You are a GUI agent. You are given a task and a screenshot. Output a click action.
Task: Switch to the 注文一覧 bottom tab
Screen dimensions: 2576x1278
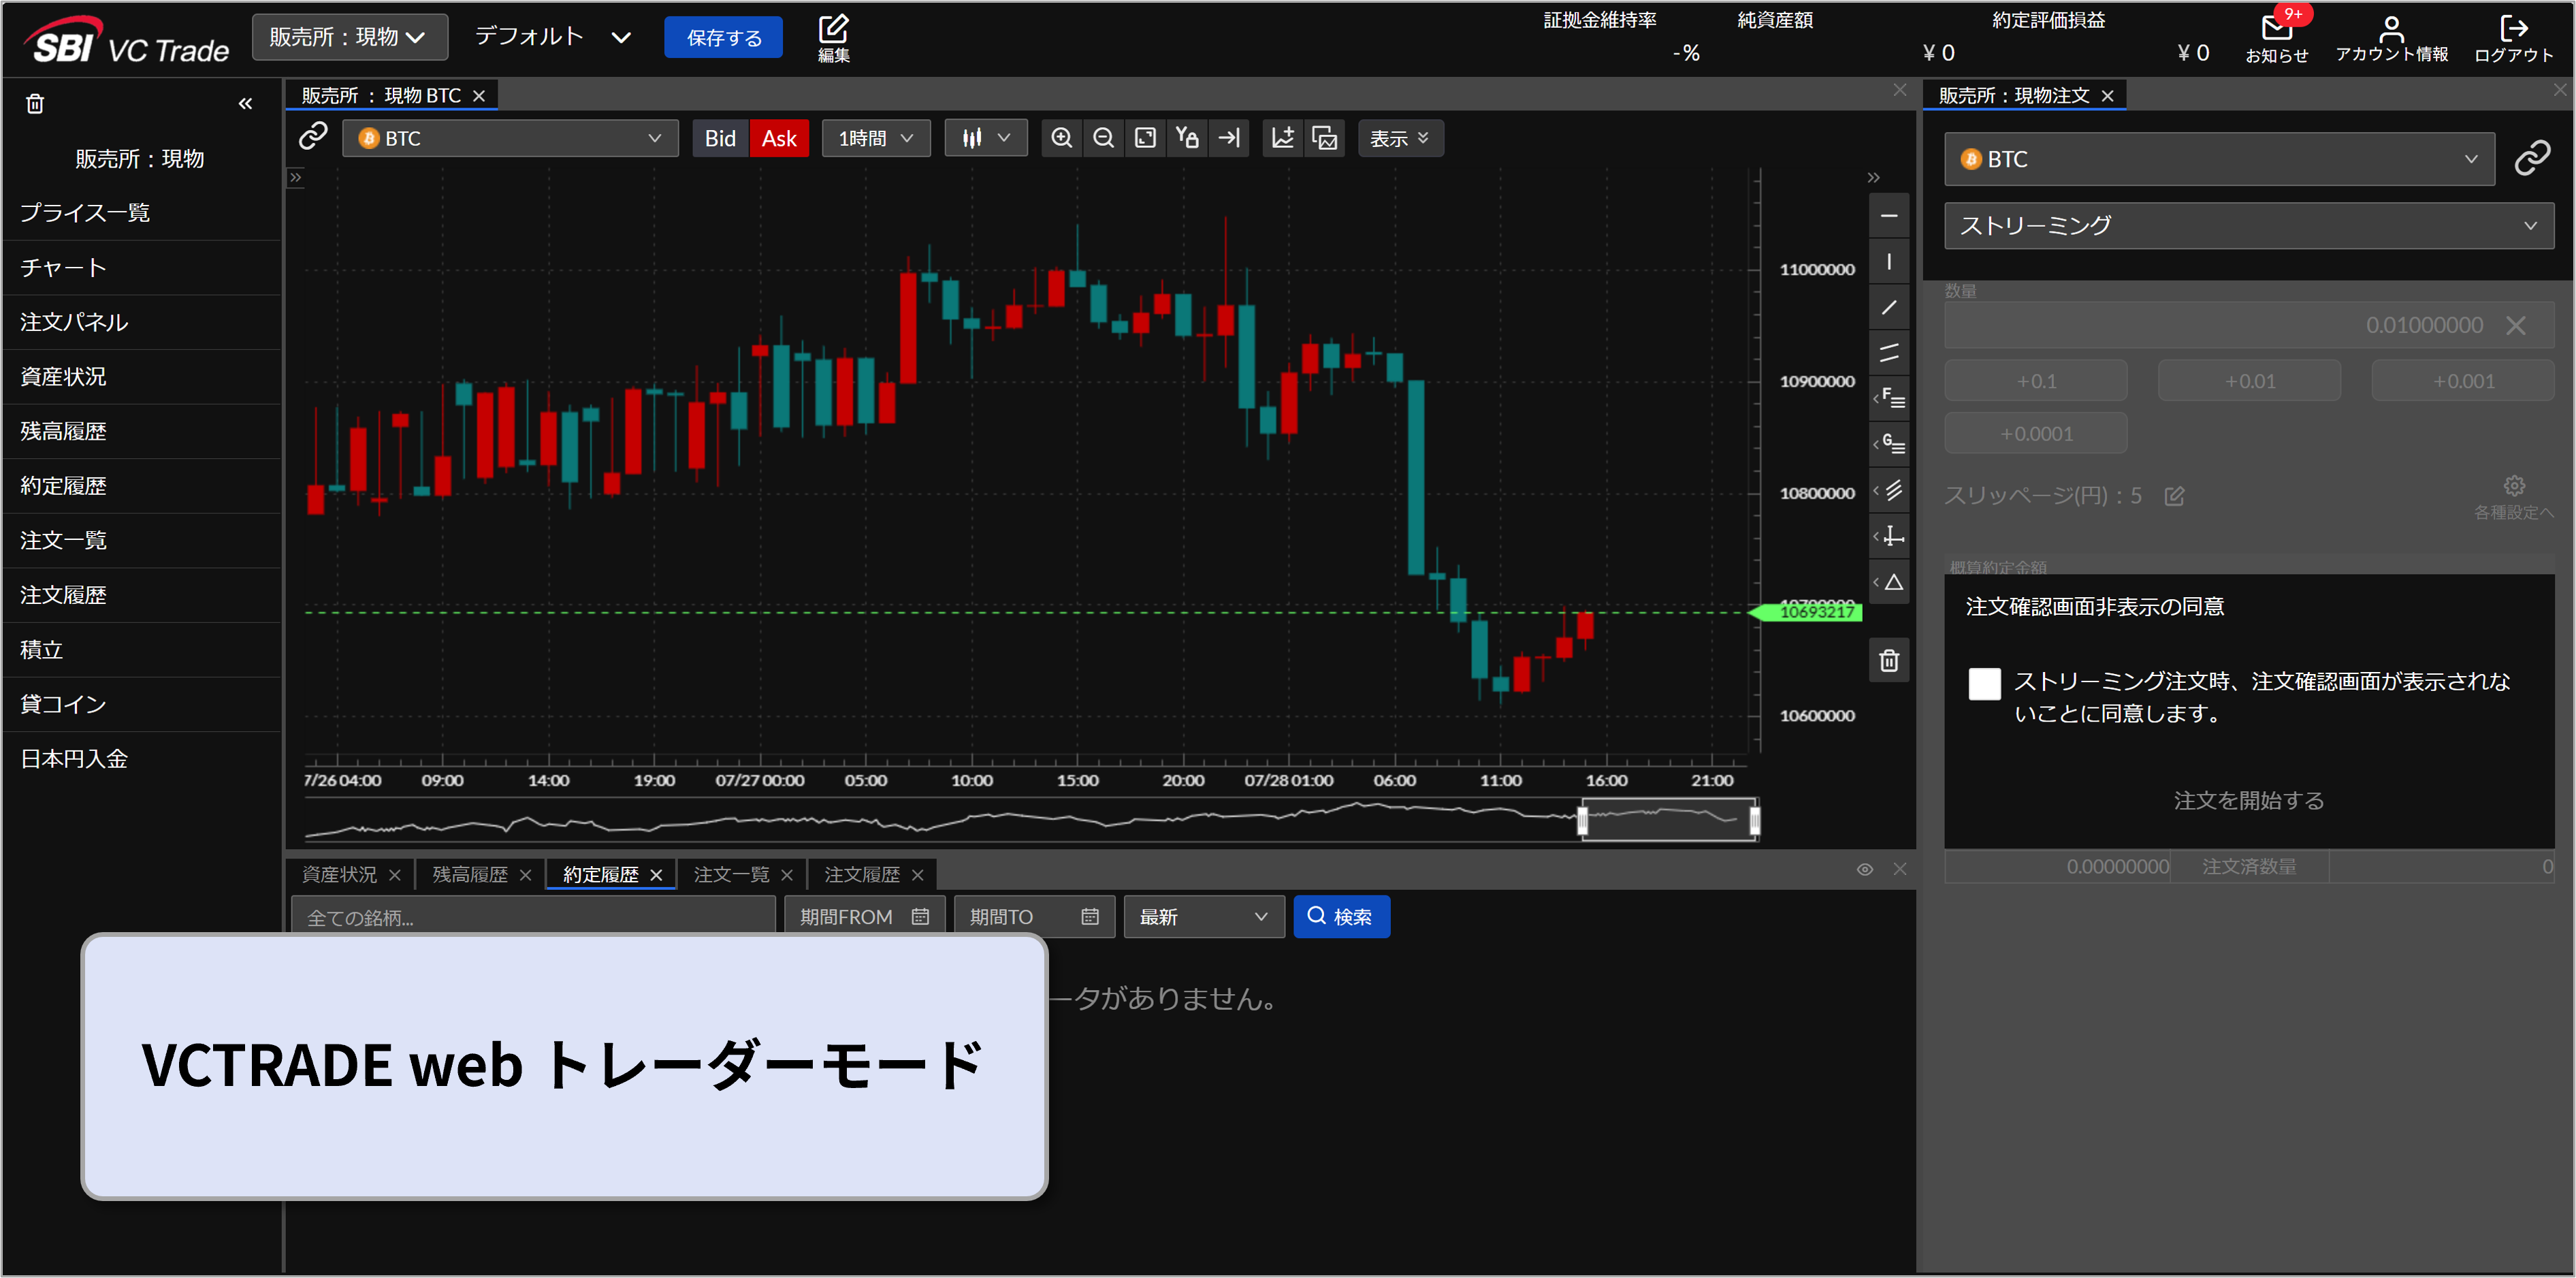point(731,874)
